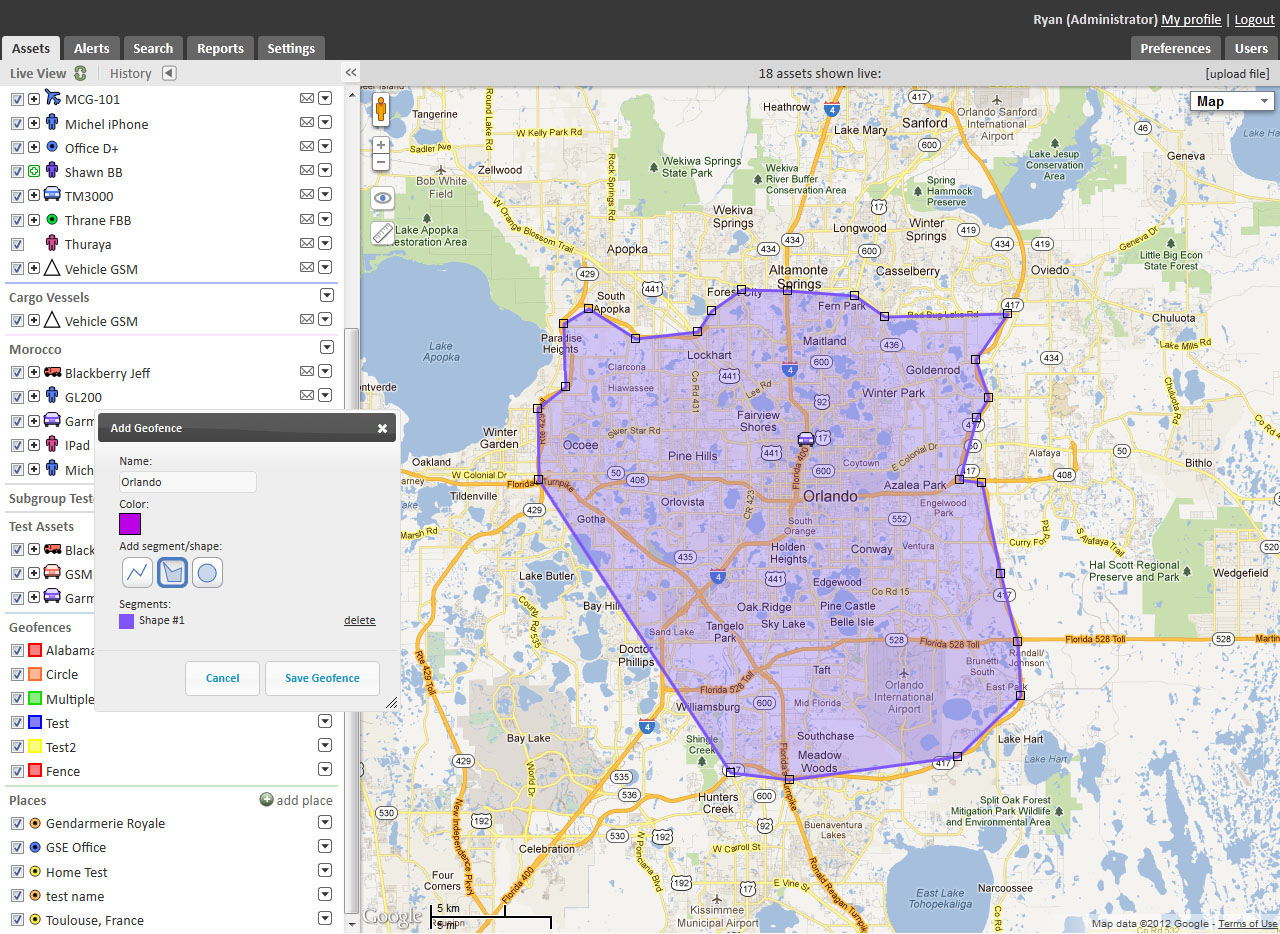The height and width of the screenshot is (934, 1280).
Task: Click the add place green plus icon
Action: [x=265, y=799]
